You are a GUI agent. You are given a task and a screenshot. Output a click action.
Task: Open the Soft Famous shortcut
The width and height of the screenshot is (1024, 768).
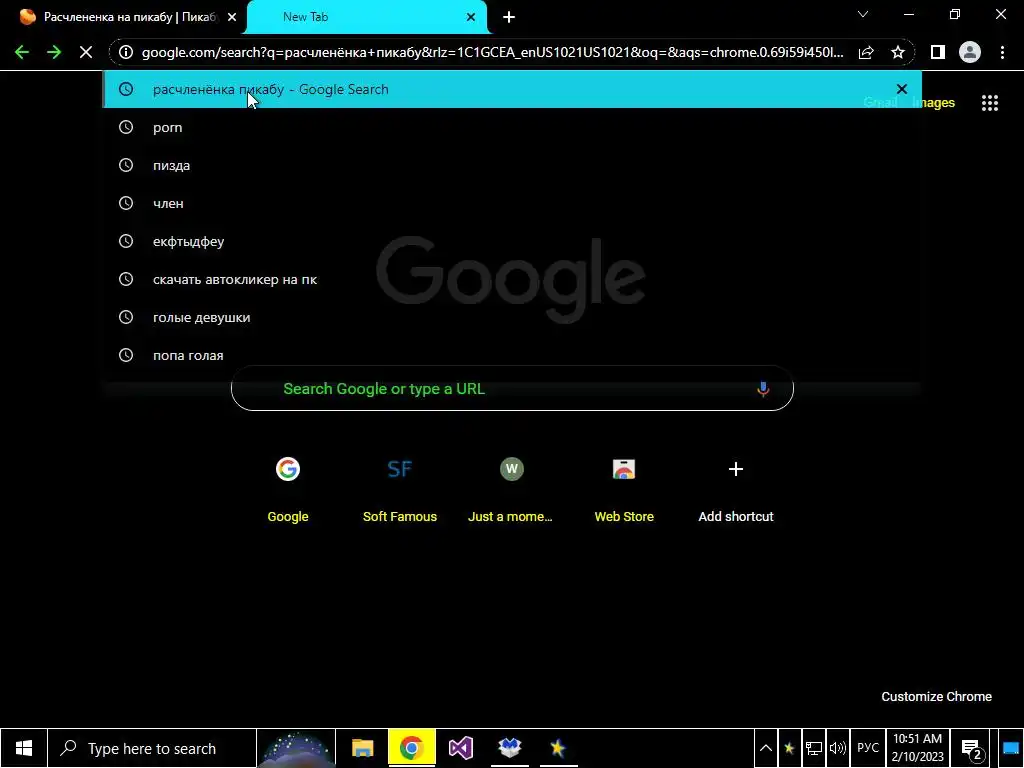pyautogui.click(x=400, y=488)
